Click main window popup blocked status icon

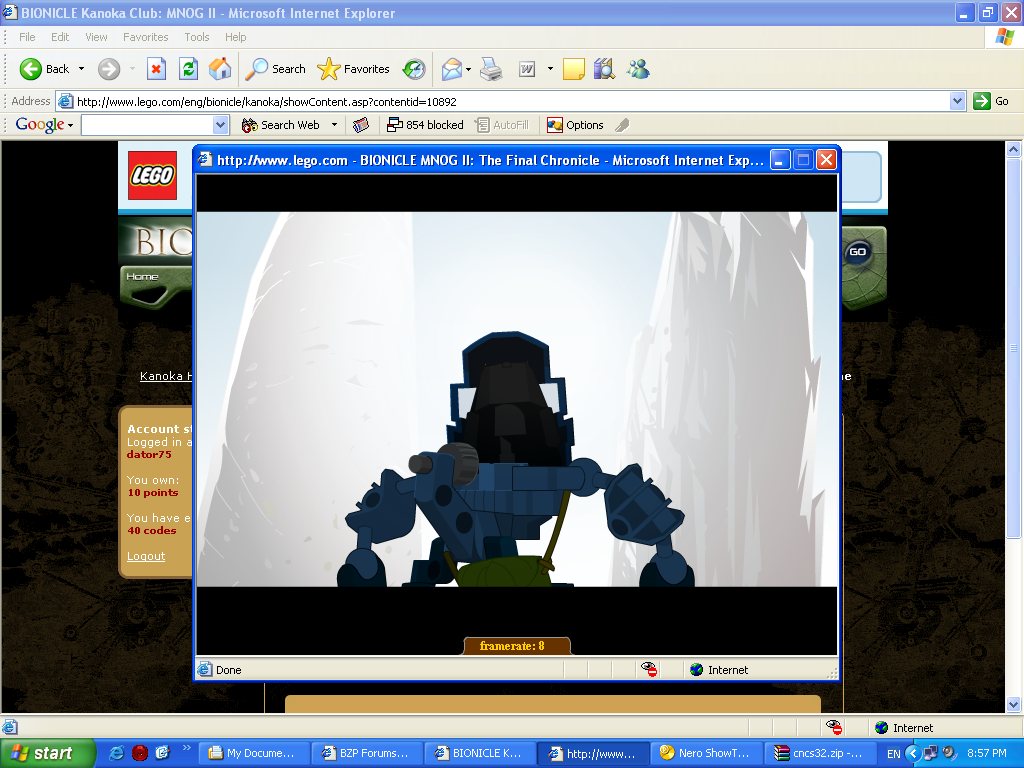(834, 728)
